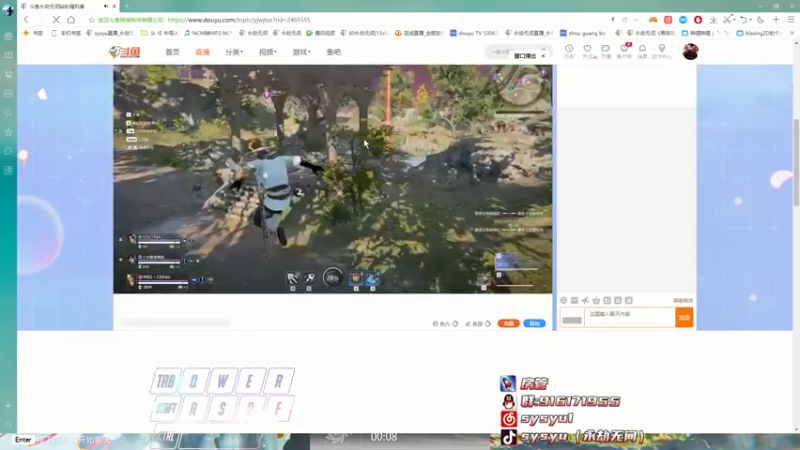Close the 窗口弹出 tooltip

[543, 56]
